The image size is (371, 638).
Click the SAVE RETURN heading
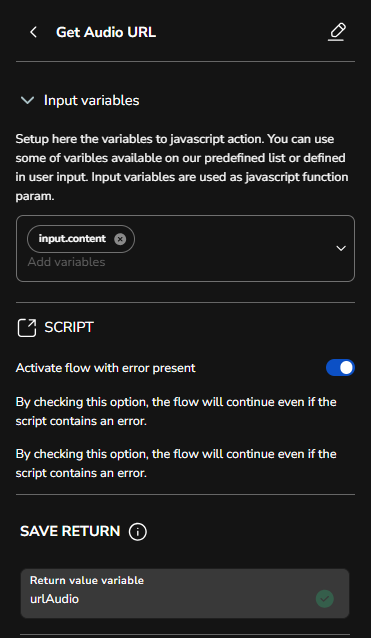70,531
